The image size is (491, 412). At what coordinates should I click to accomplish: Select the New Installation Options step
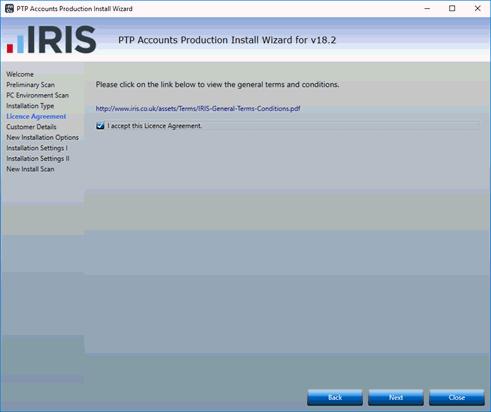(42, 137)
